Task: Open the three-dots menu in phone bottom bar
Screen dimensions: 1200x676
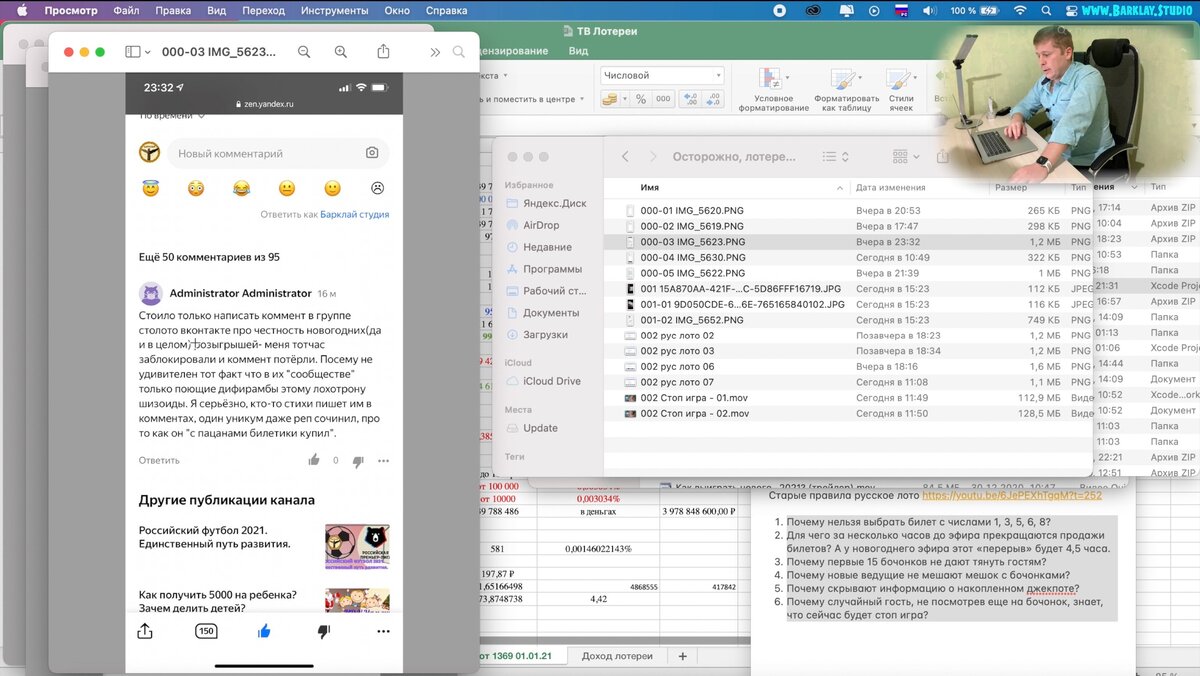Action: 383,632
